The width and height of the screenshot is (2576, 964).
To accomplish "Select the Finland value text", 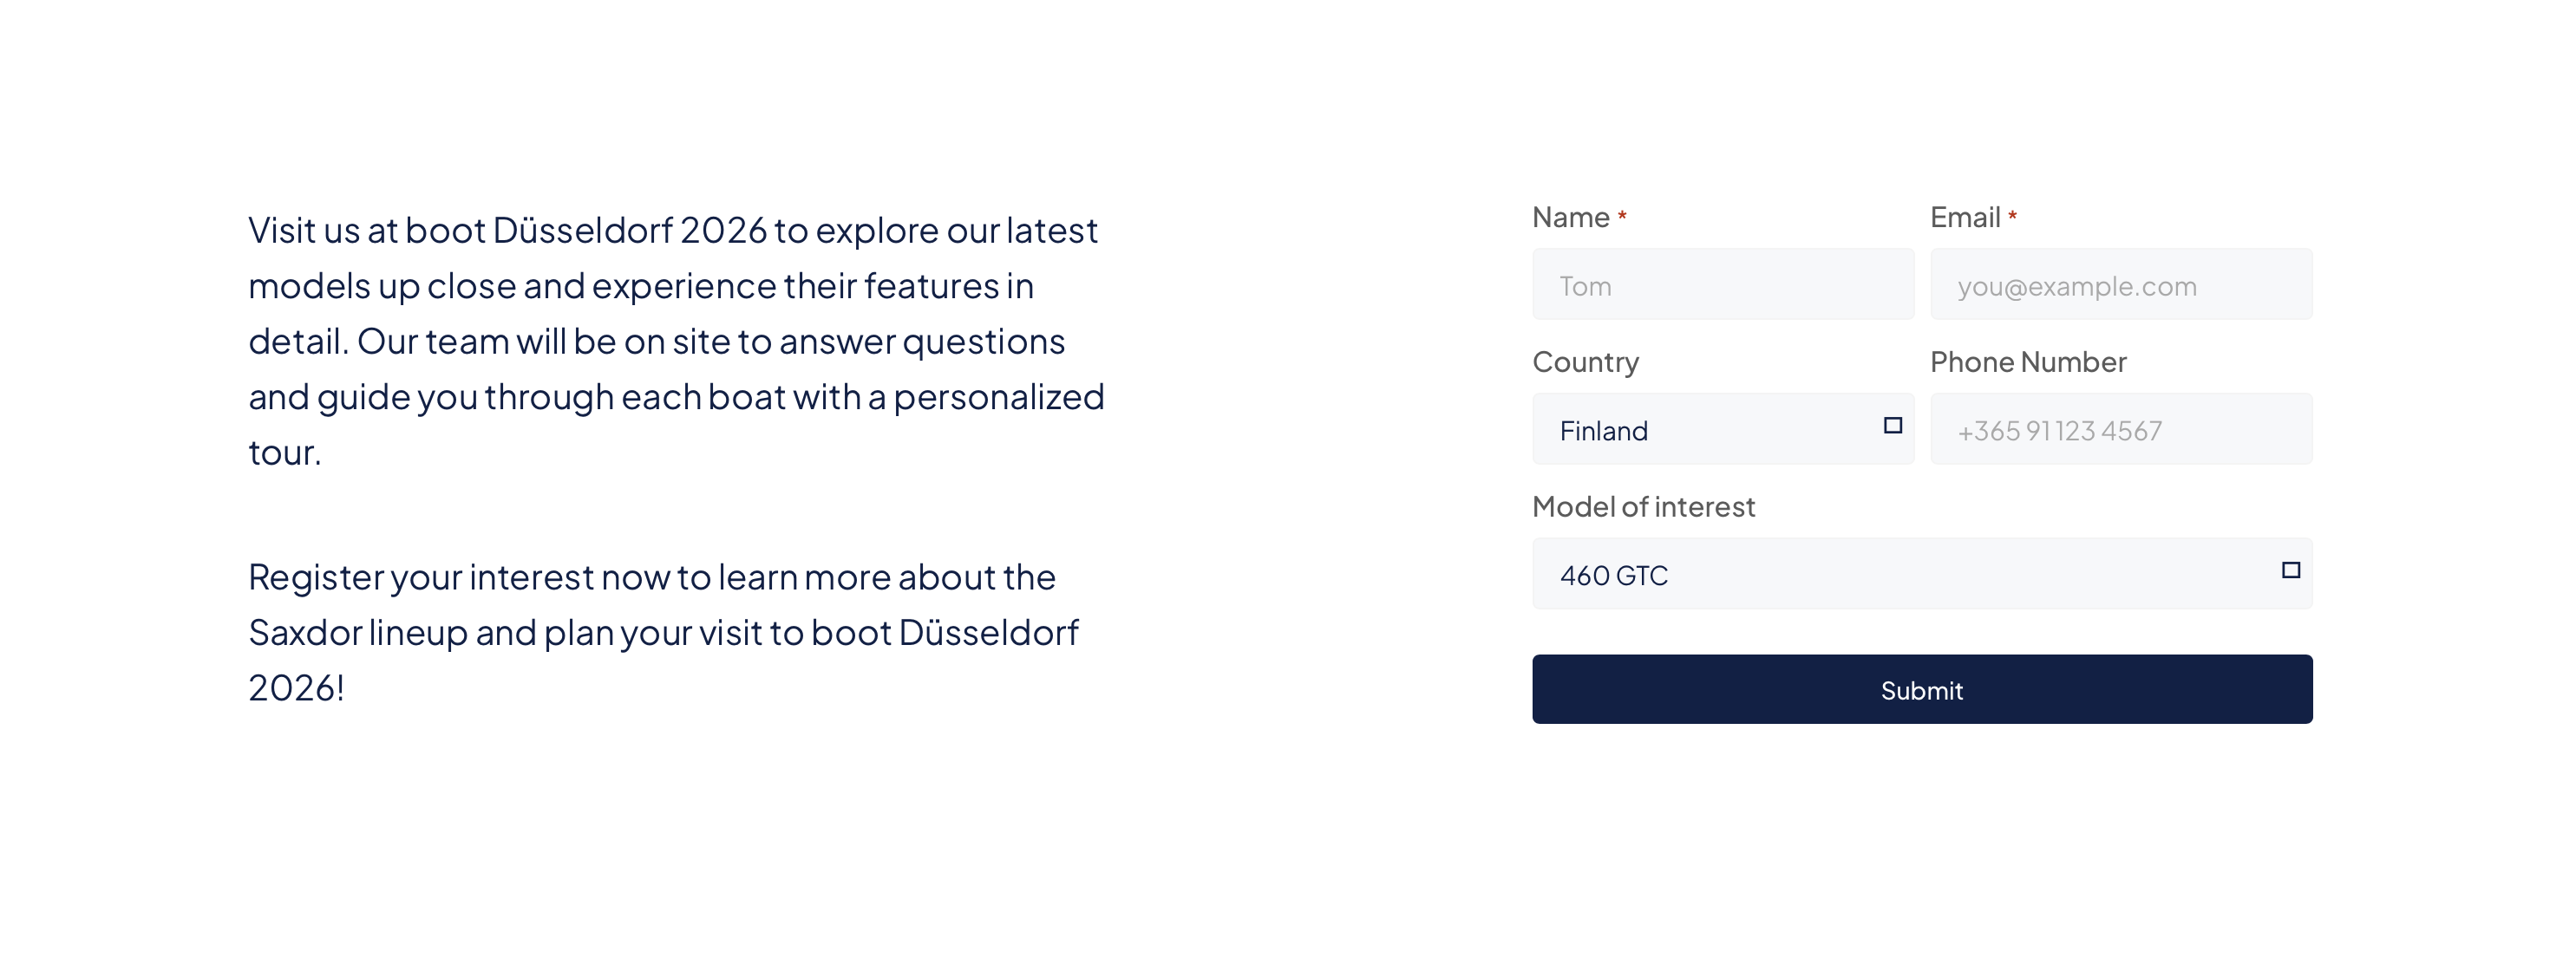I will [1603, 431].
